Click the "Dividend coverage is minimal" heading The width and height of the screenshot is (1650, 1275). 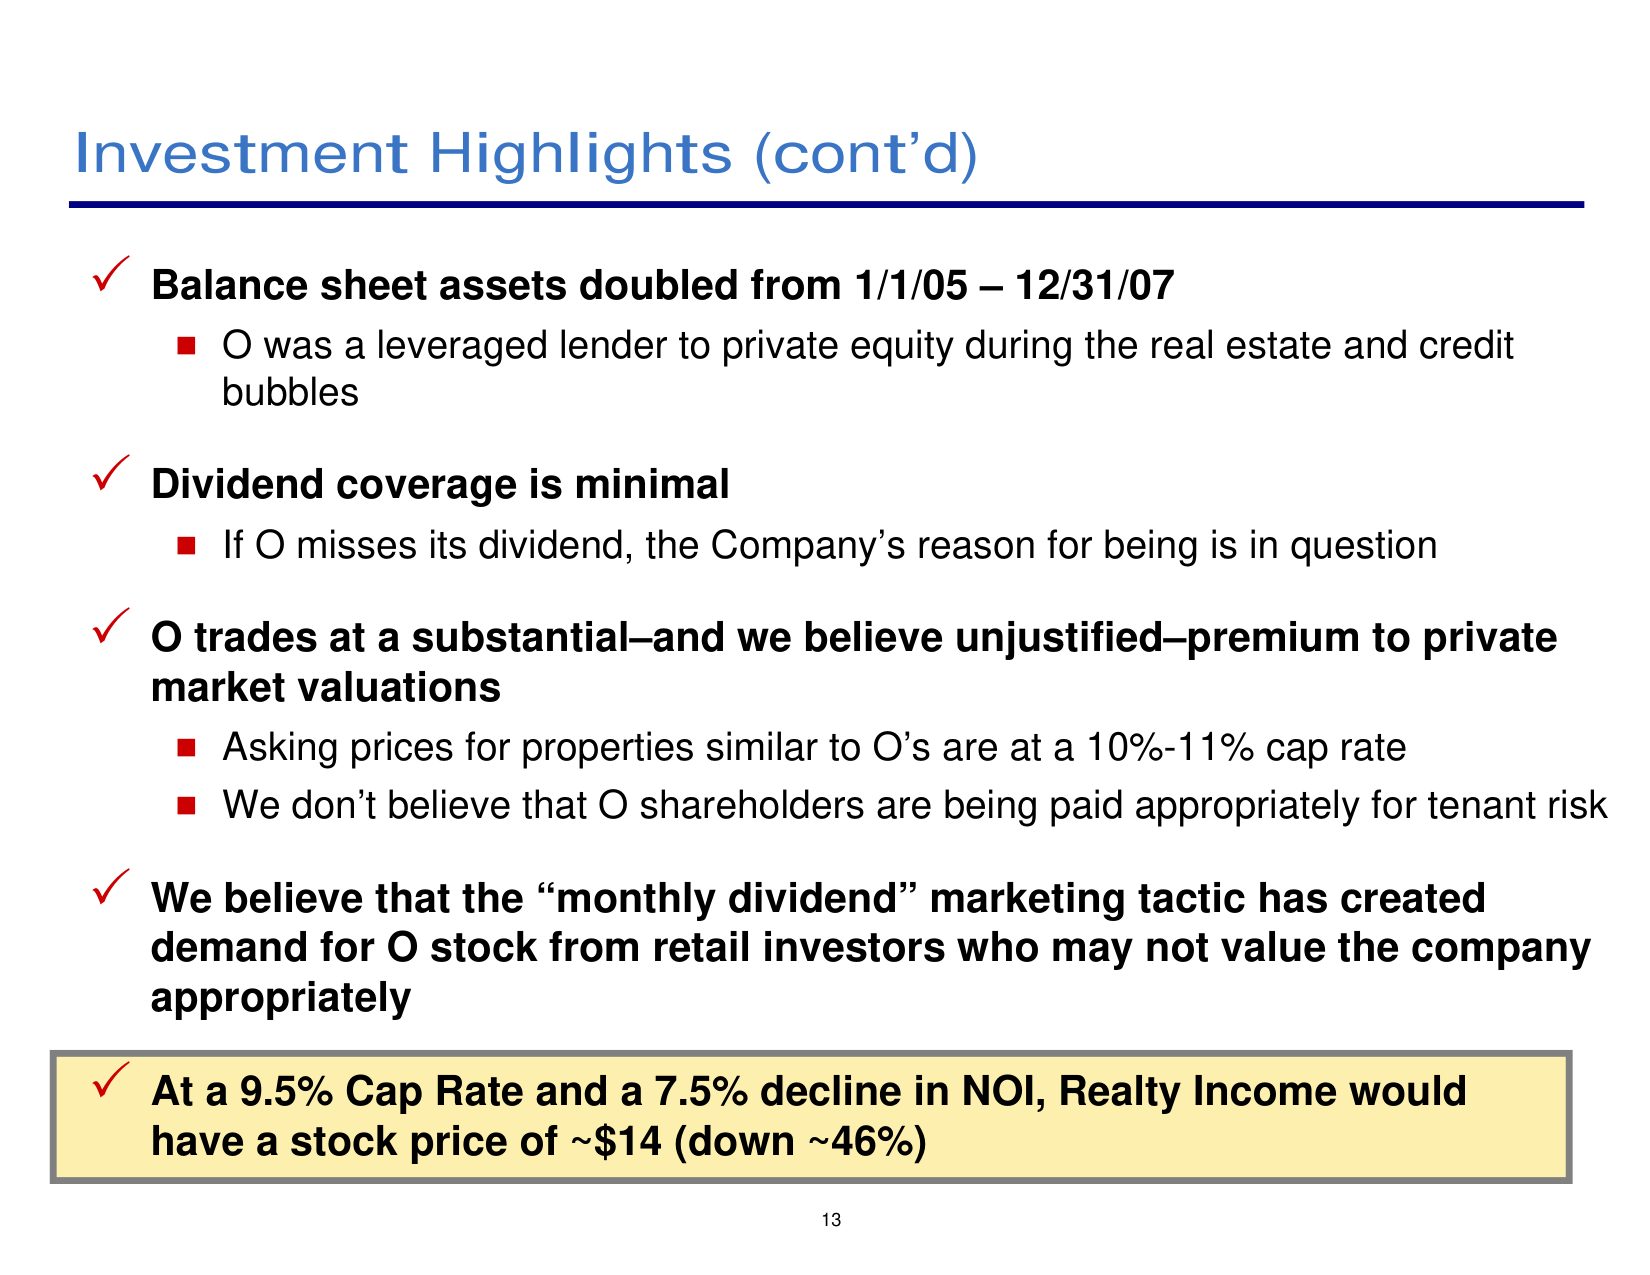tap(440, 485)
